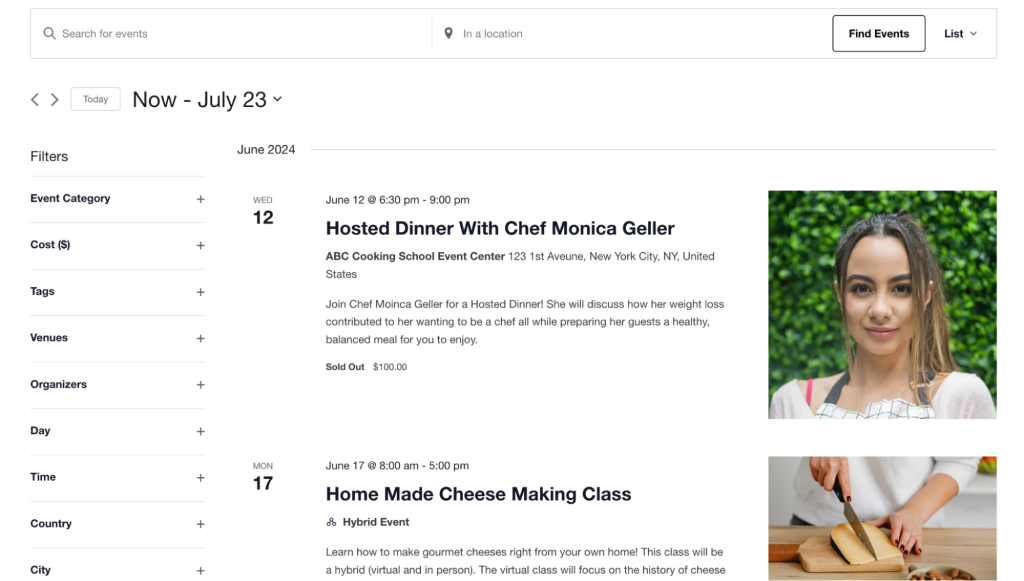Expand the City filter
The width and height of the screenshot is (1024, 581).
(200, 570)
